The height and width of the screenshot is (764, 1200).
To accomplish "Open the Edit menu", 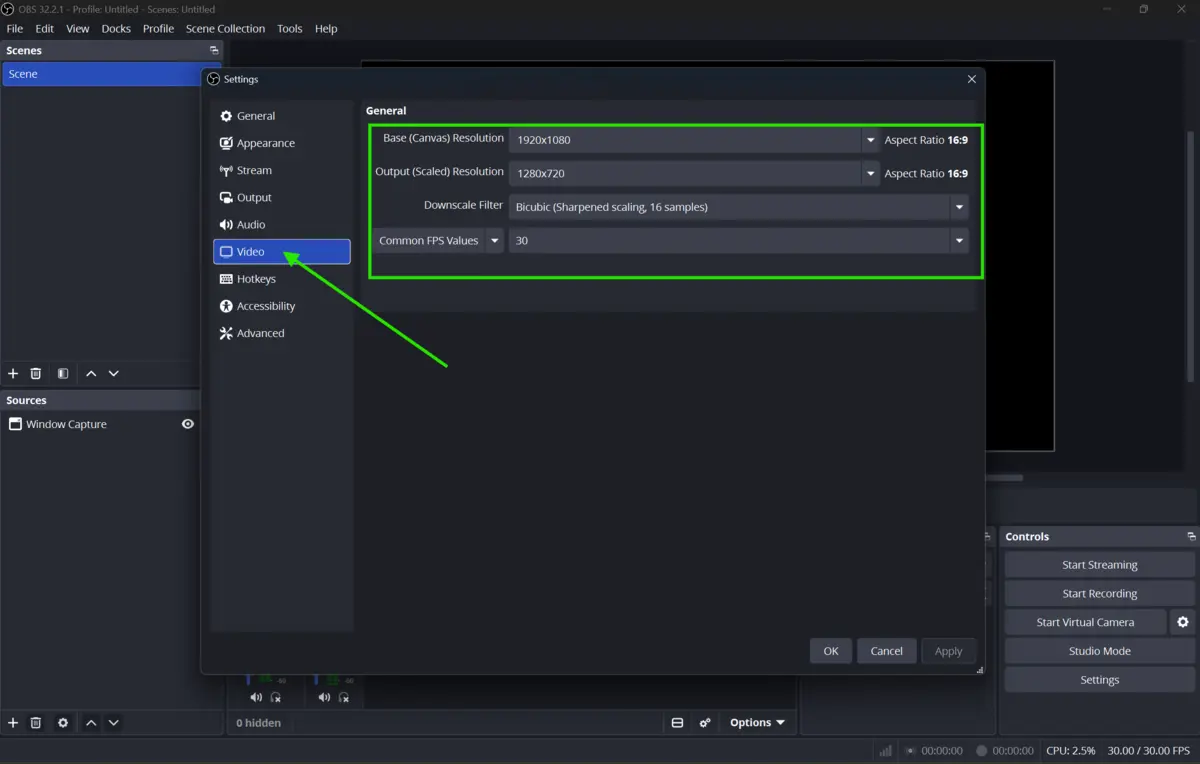I will tap(45, 28).
